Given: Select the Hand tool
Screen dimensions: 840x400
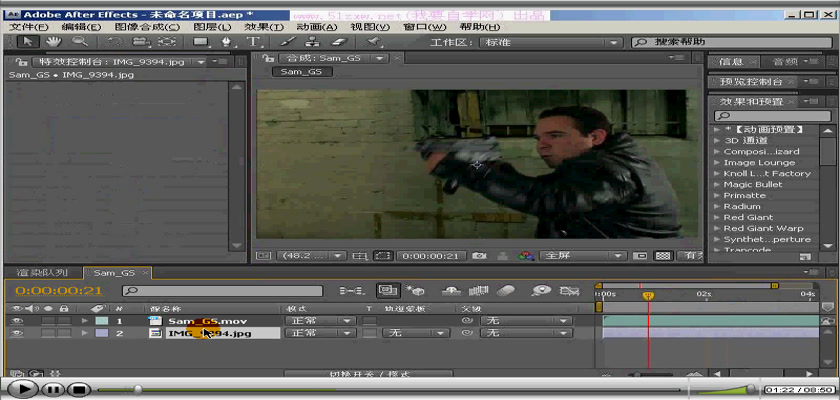Looking at the screenshot, I should click(53, 41).
